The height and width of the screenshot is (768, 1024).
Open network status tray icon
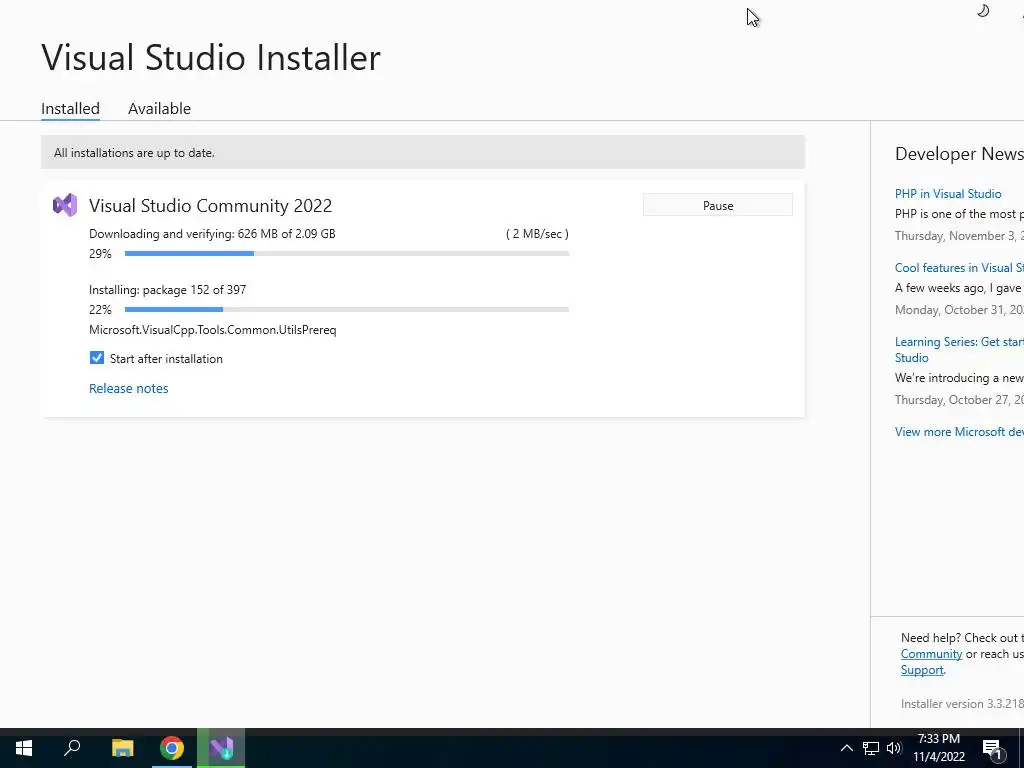(871, 748)
